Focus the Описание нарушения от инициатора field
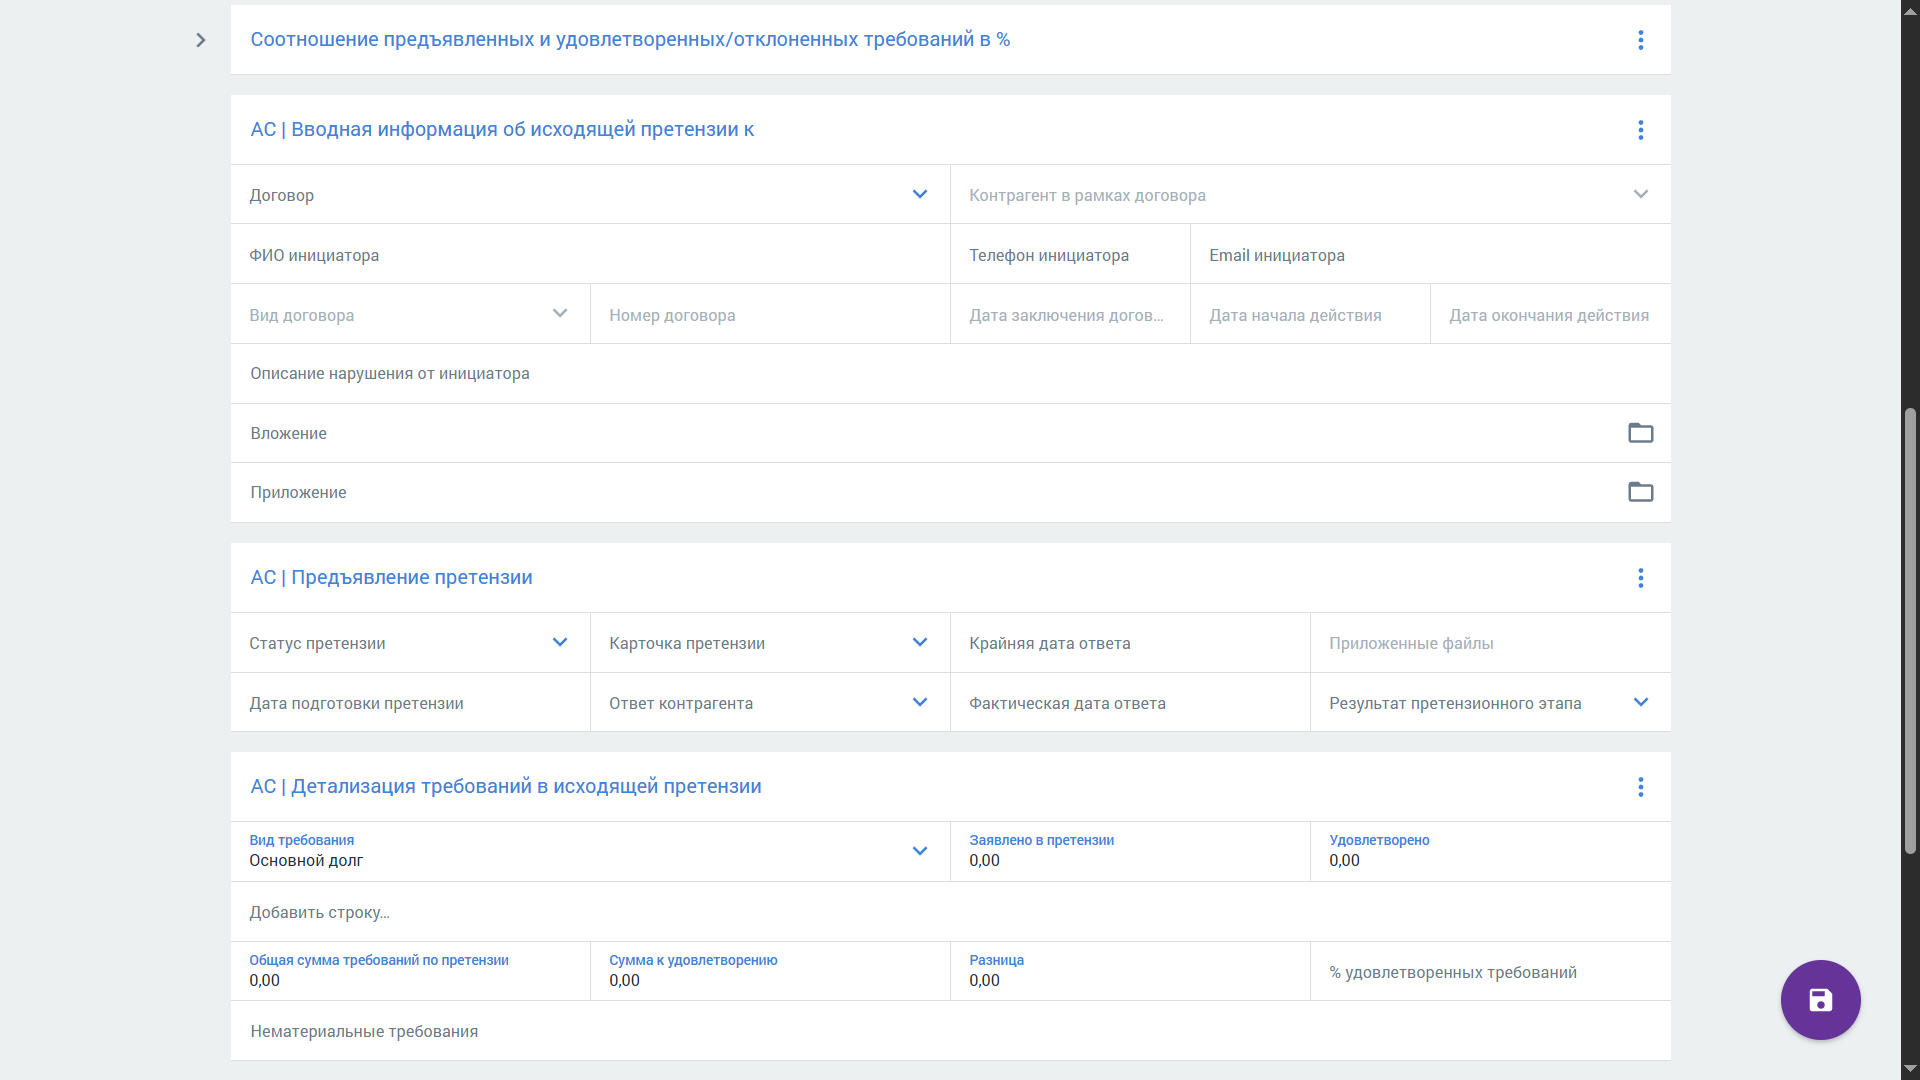Screen dimensions: 1920x1080 click(950, 373)
